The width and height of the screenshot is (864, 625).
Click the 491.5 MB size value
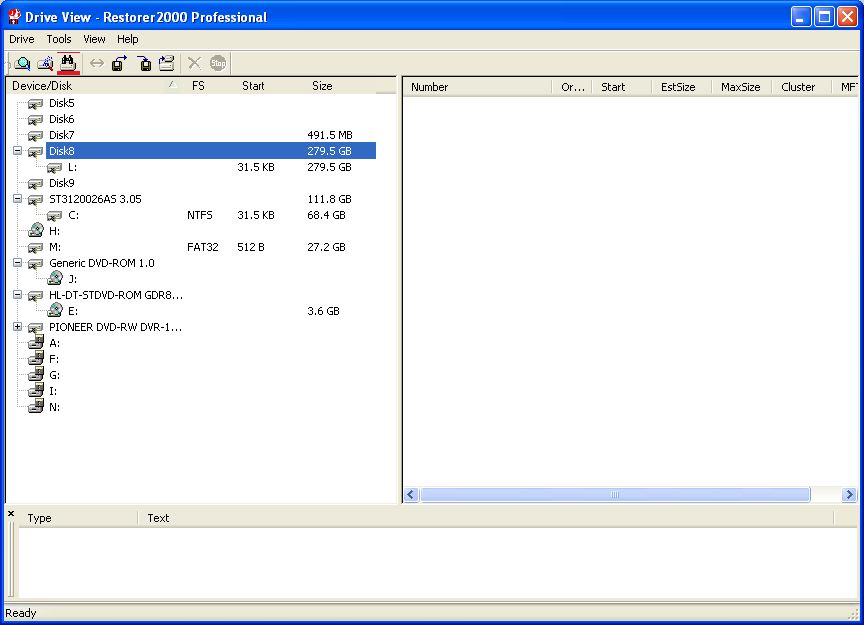point(330,135)
